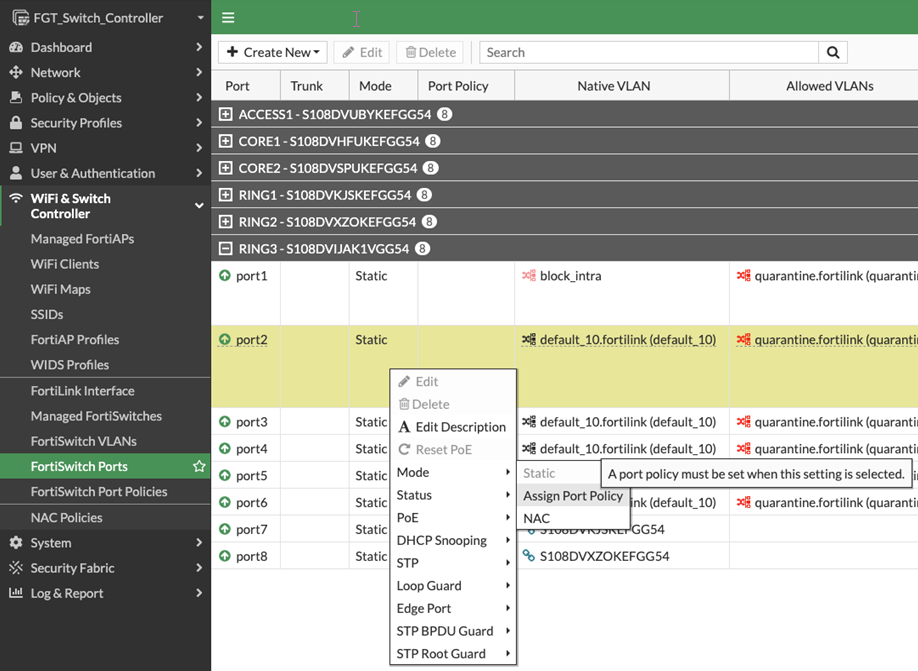Open the Create New dropdown

[x=273, y=53]
